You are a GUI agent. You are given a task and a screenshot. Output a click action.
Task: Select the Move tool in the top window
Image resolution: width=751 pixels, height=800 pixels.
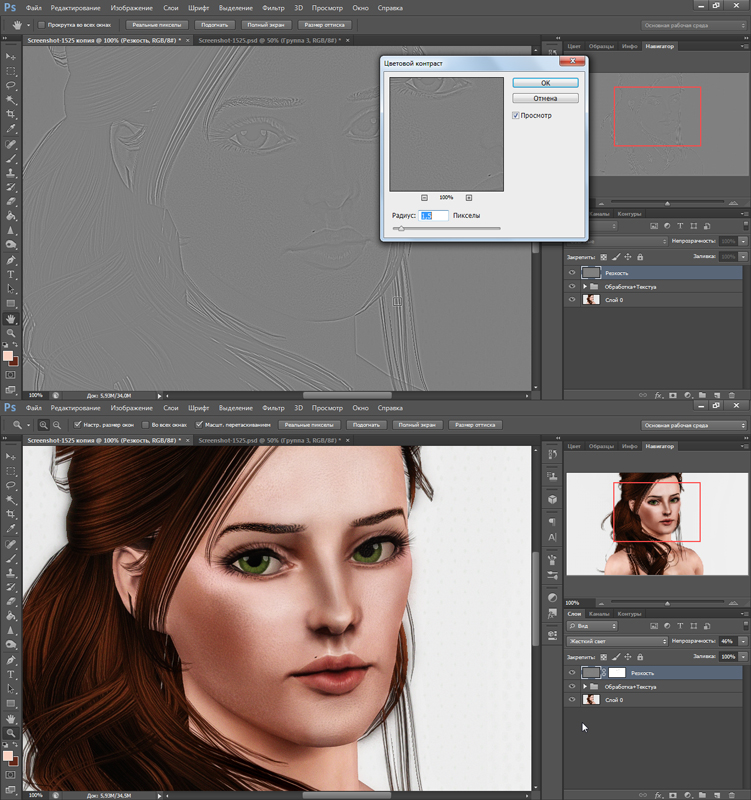click(11, 56)
